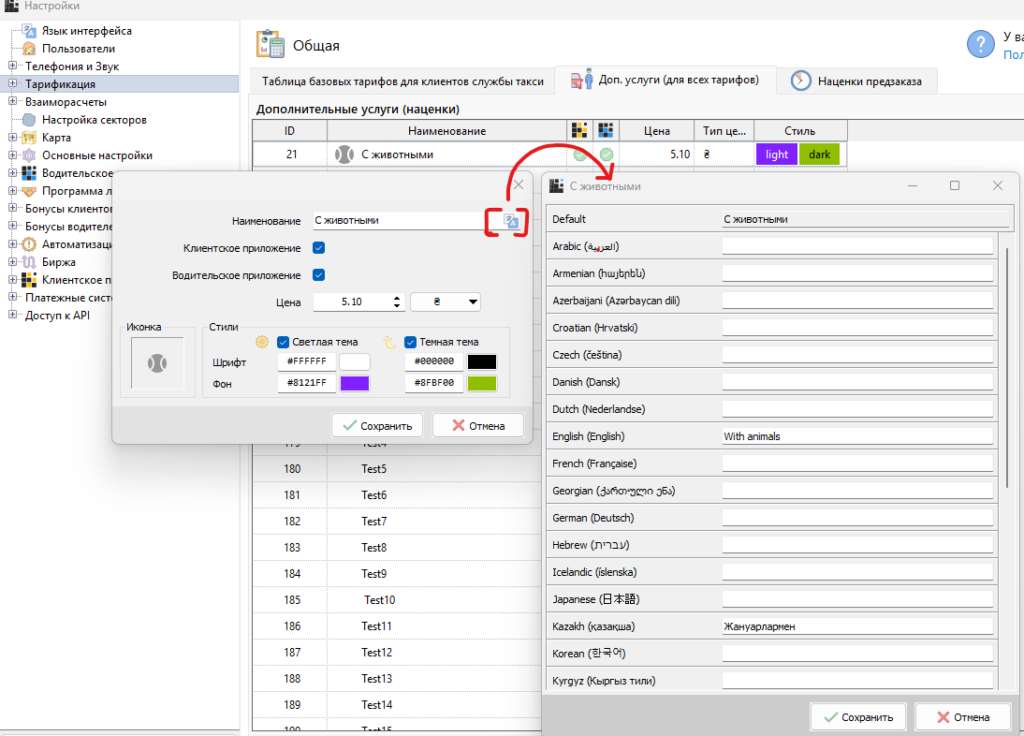Click the animal icon preview in Иконка box
The height and width of the screenshot is (736, 1024).
pyautogui.click(x=157, y=364)
